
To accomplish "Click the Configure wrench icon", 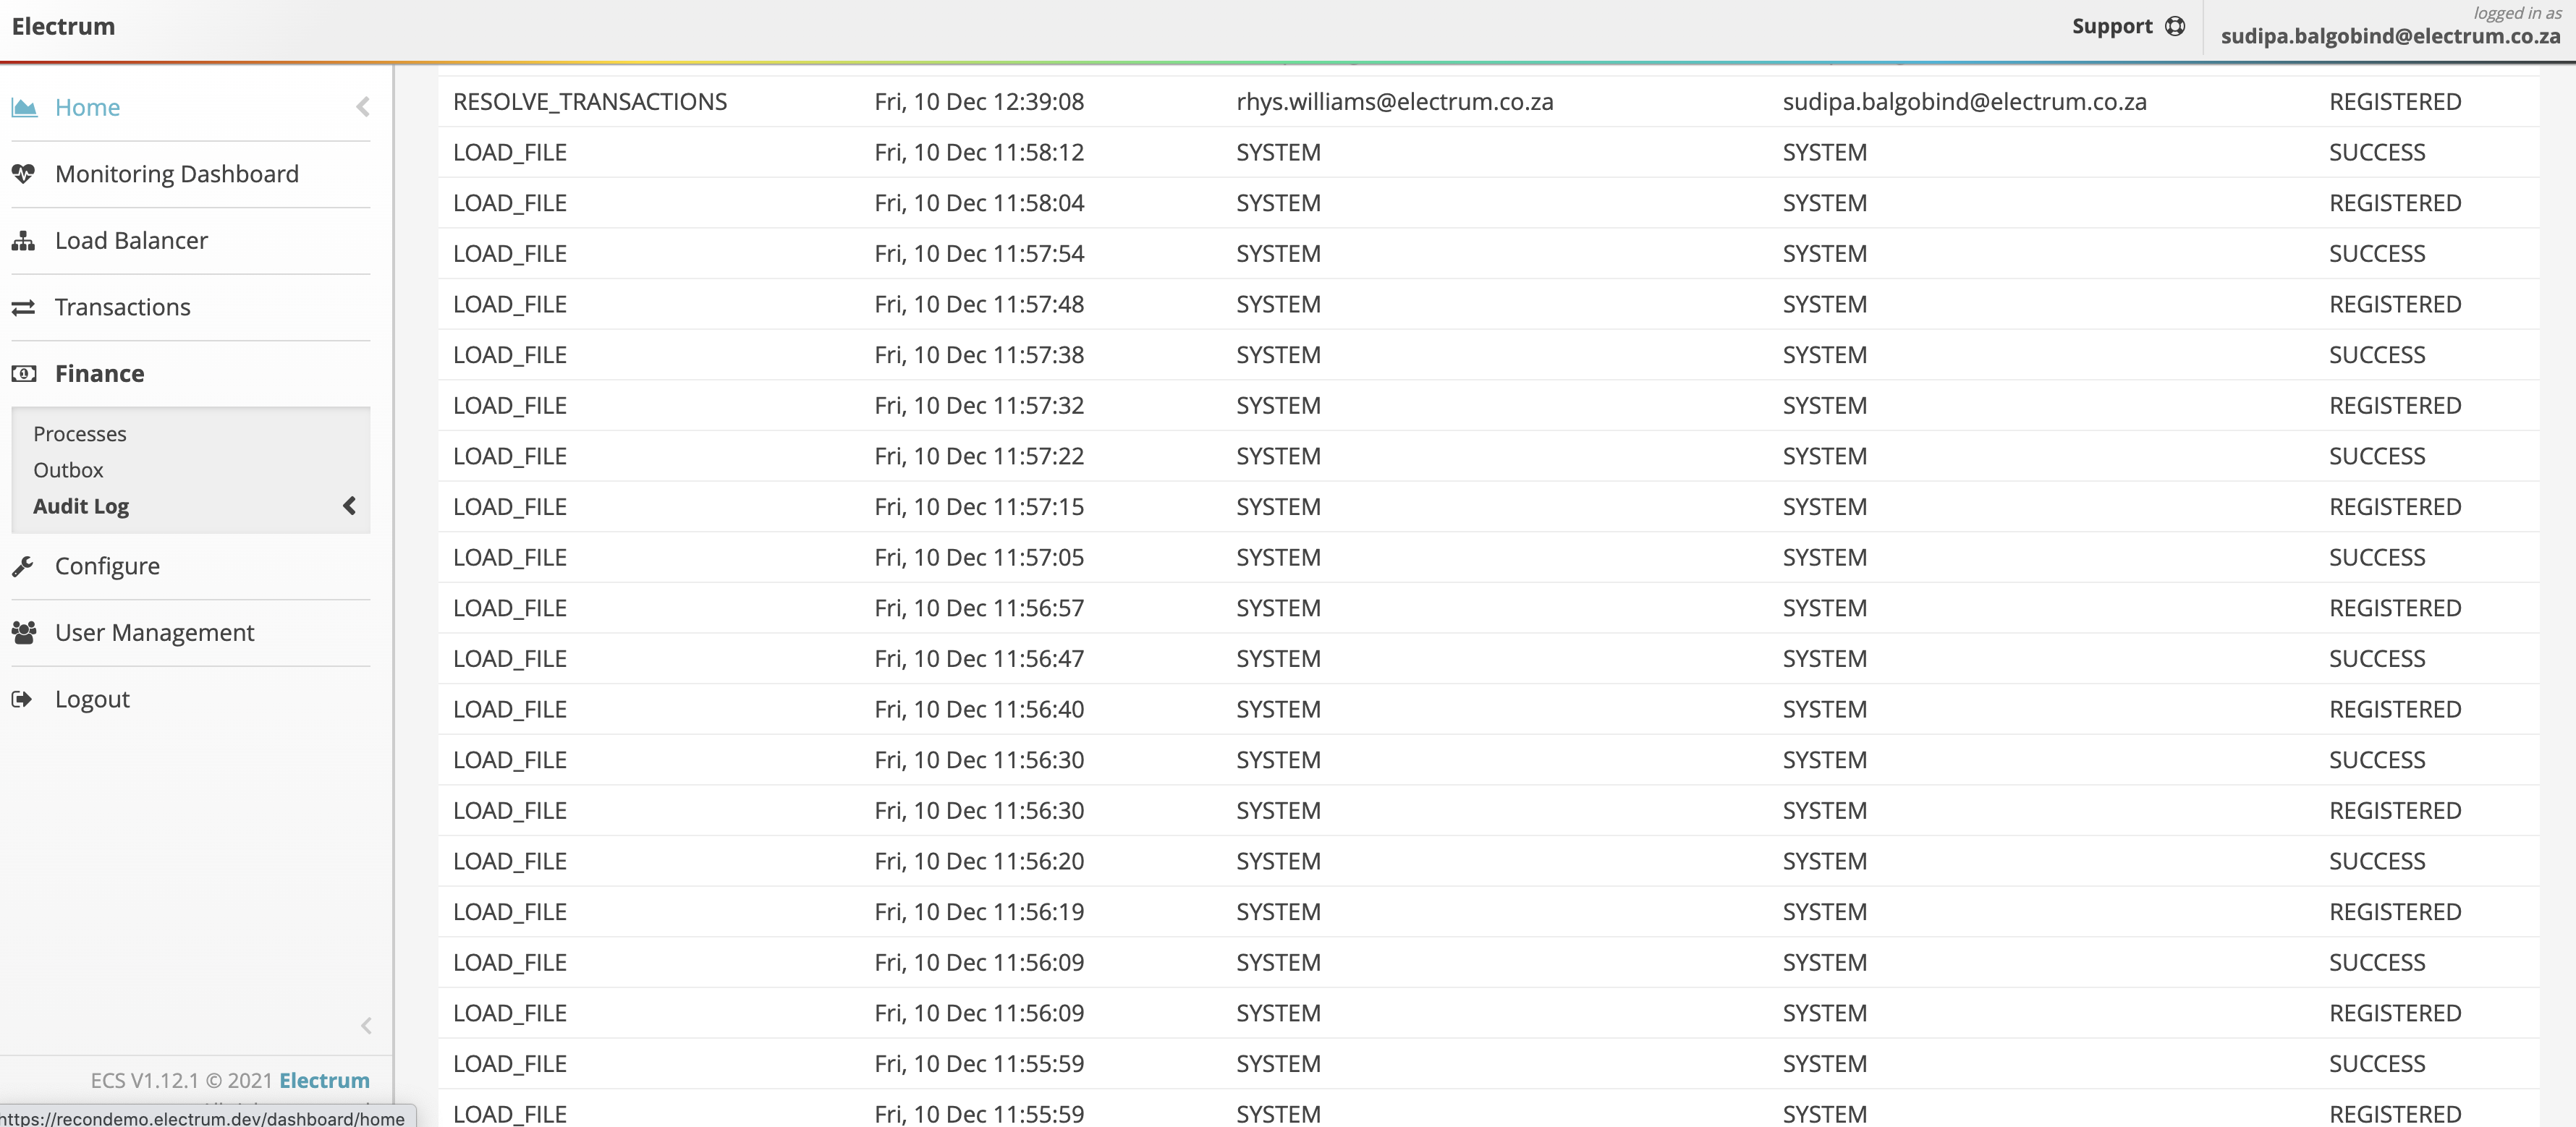I will click(x=24, y=566).
